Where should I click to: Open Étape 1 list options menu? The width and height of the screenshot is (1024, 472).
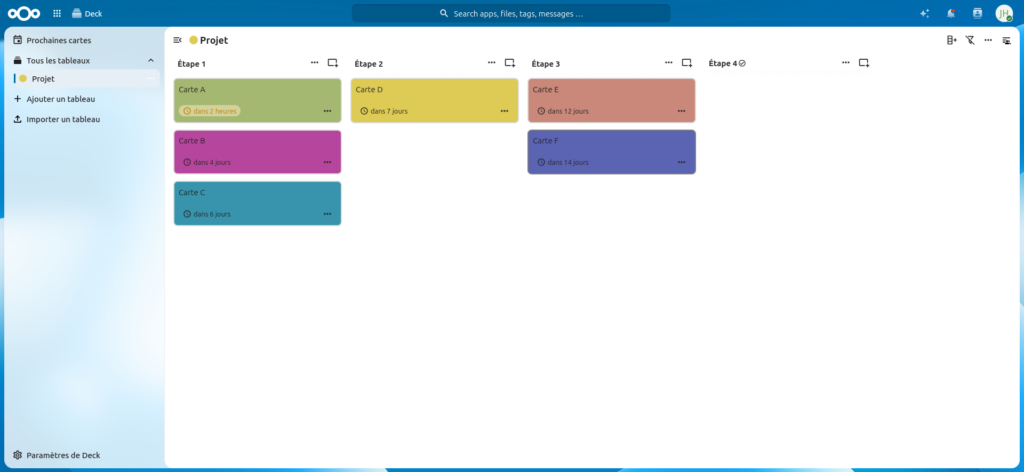click(315, 63)
